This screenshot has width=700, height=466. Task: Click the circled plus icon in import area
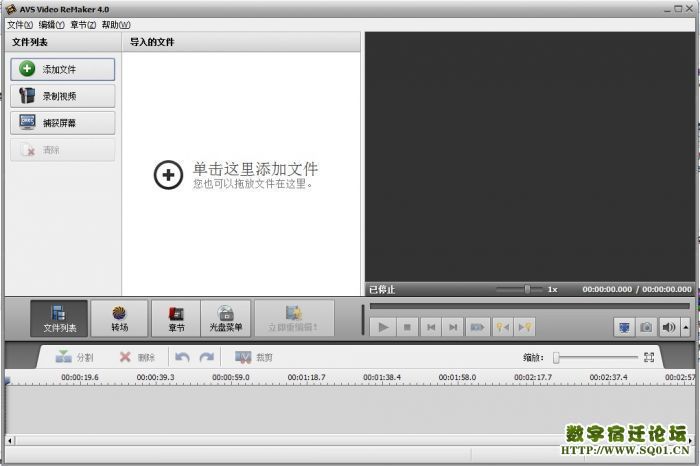tap(168, 175)
